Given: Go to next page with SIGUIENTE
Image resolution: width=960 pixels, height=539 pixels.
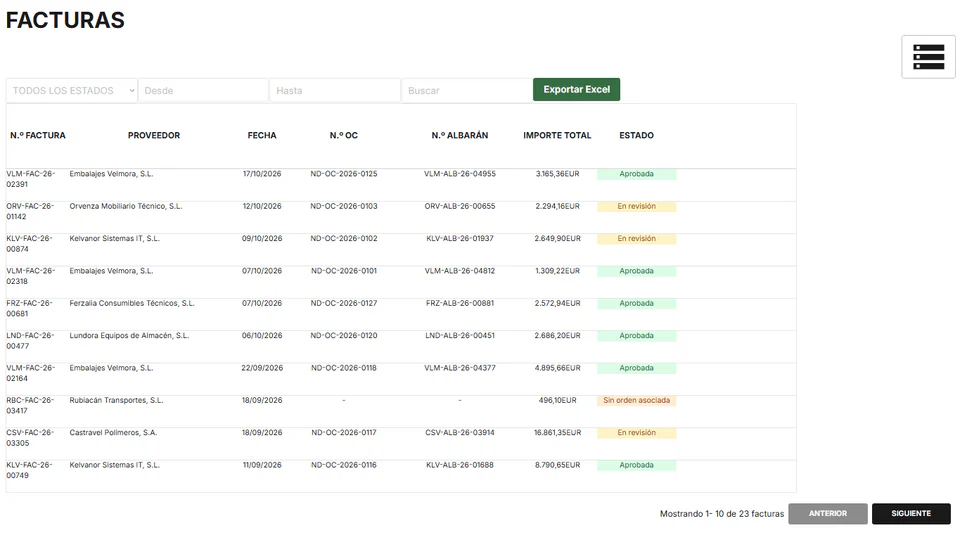Looking at the screenshot, I should (911, 513).
